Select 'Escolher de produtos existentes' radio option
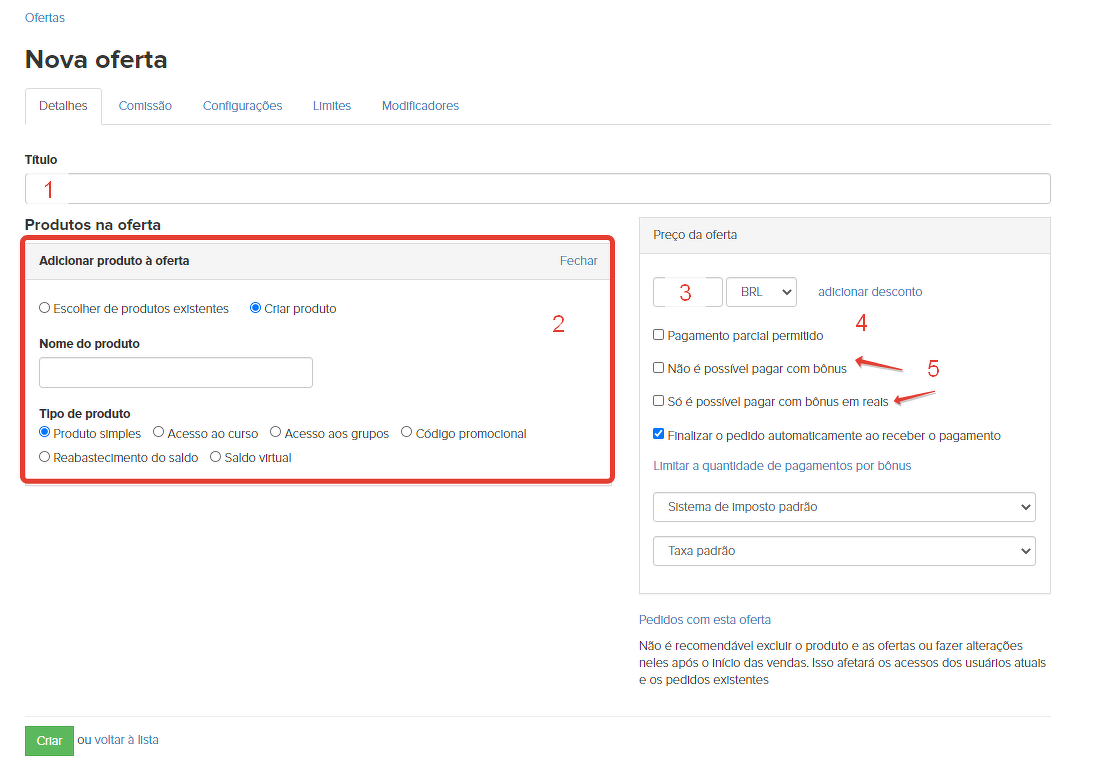Screen dimensions: 1109x775 (45, 308)
